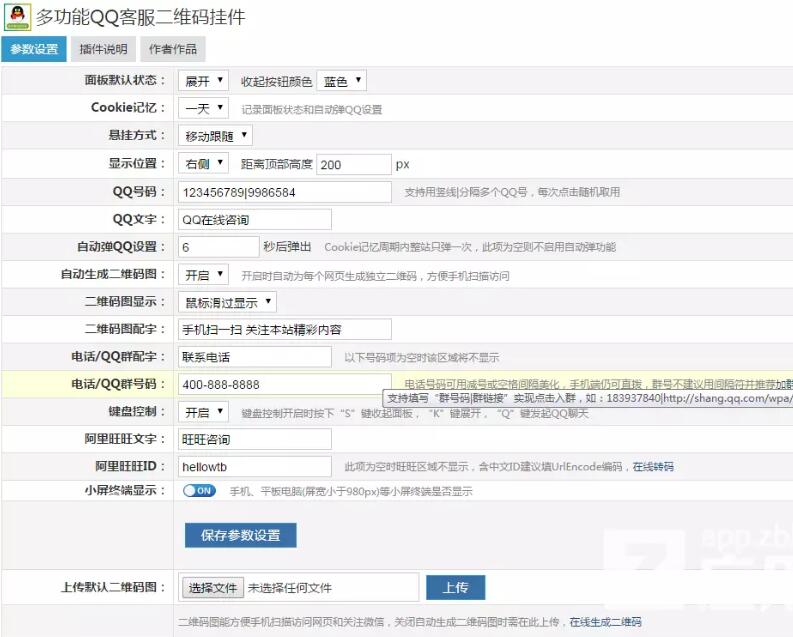Click the 距离顶部高度 field containing 200
Viewport: 793px width, 637px height.
click(354, 164)
